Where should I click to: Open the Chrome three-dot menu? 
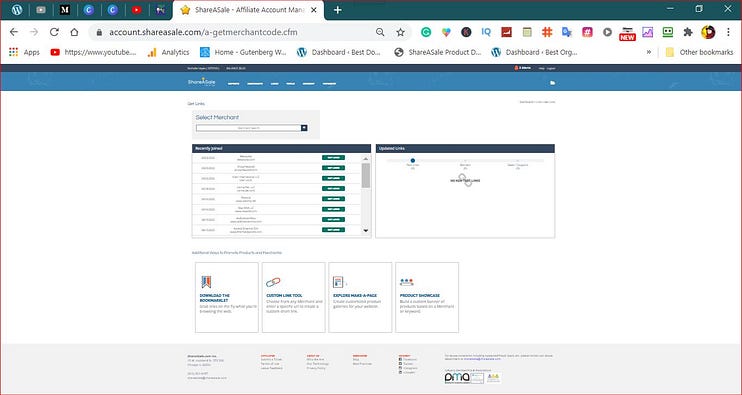pos(728,32)
